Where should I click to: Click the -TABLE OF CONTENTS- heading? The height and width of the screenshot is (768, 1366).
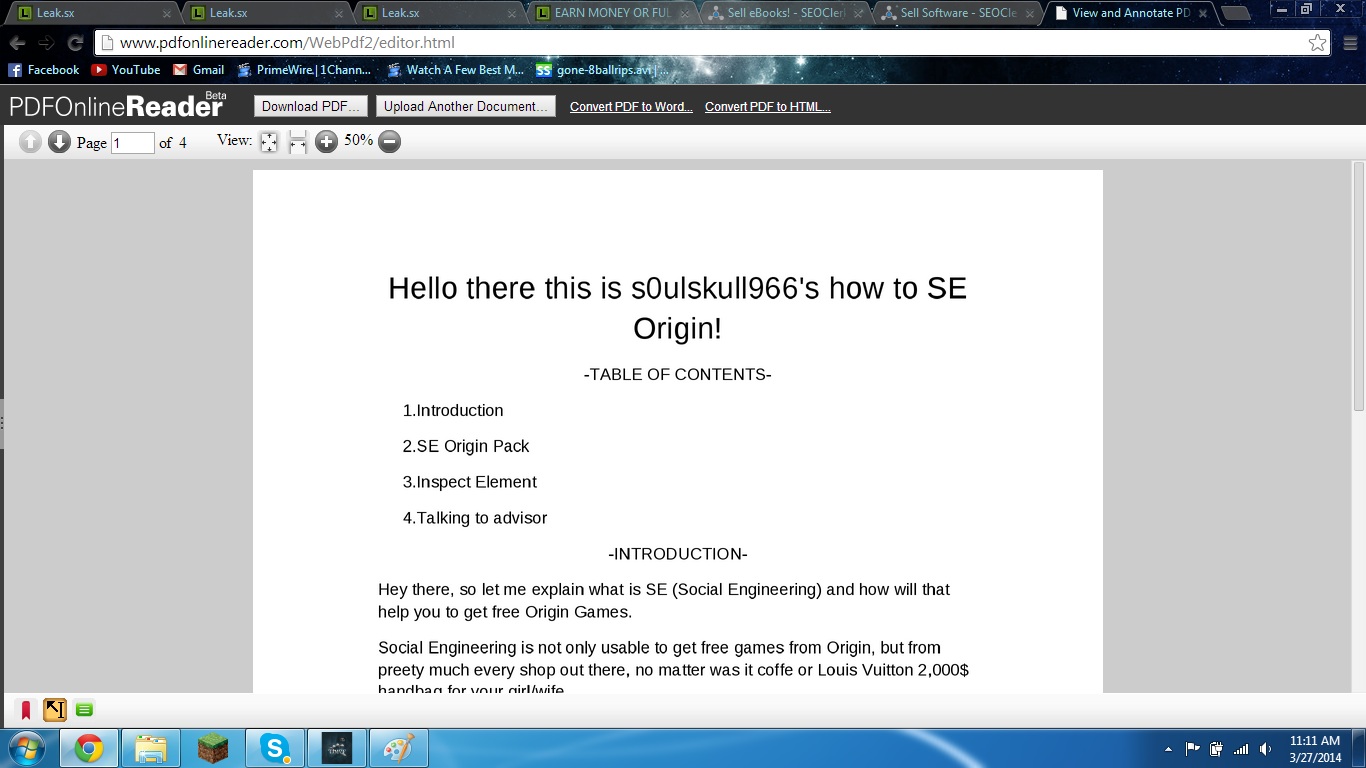[678, 375]
